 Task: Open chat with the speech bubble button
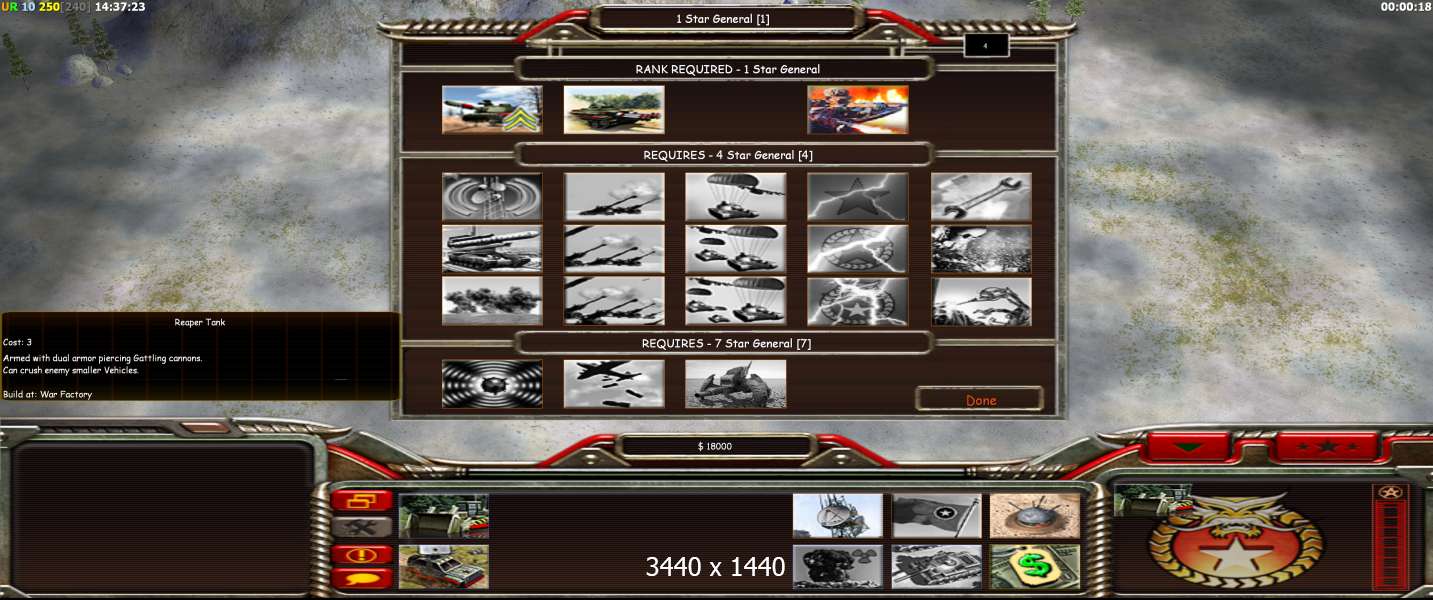[x=361, y=578]
